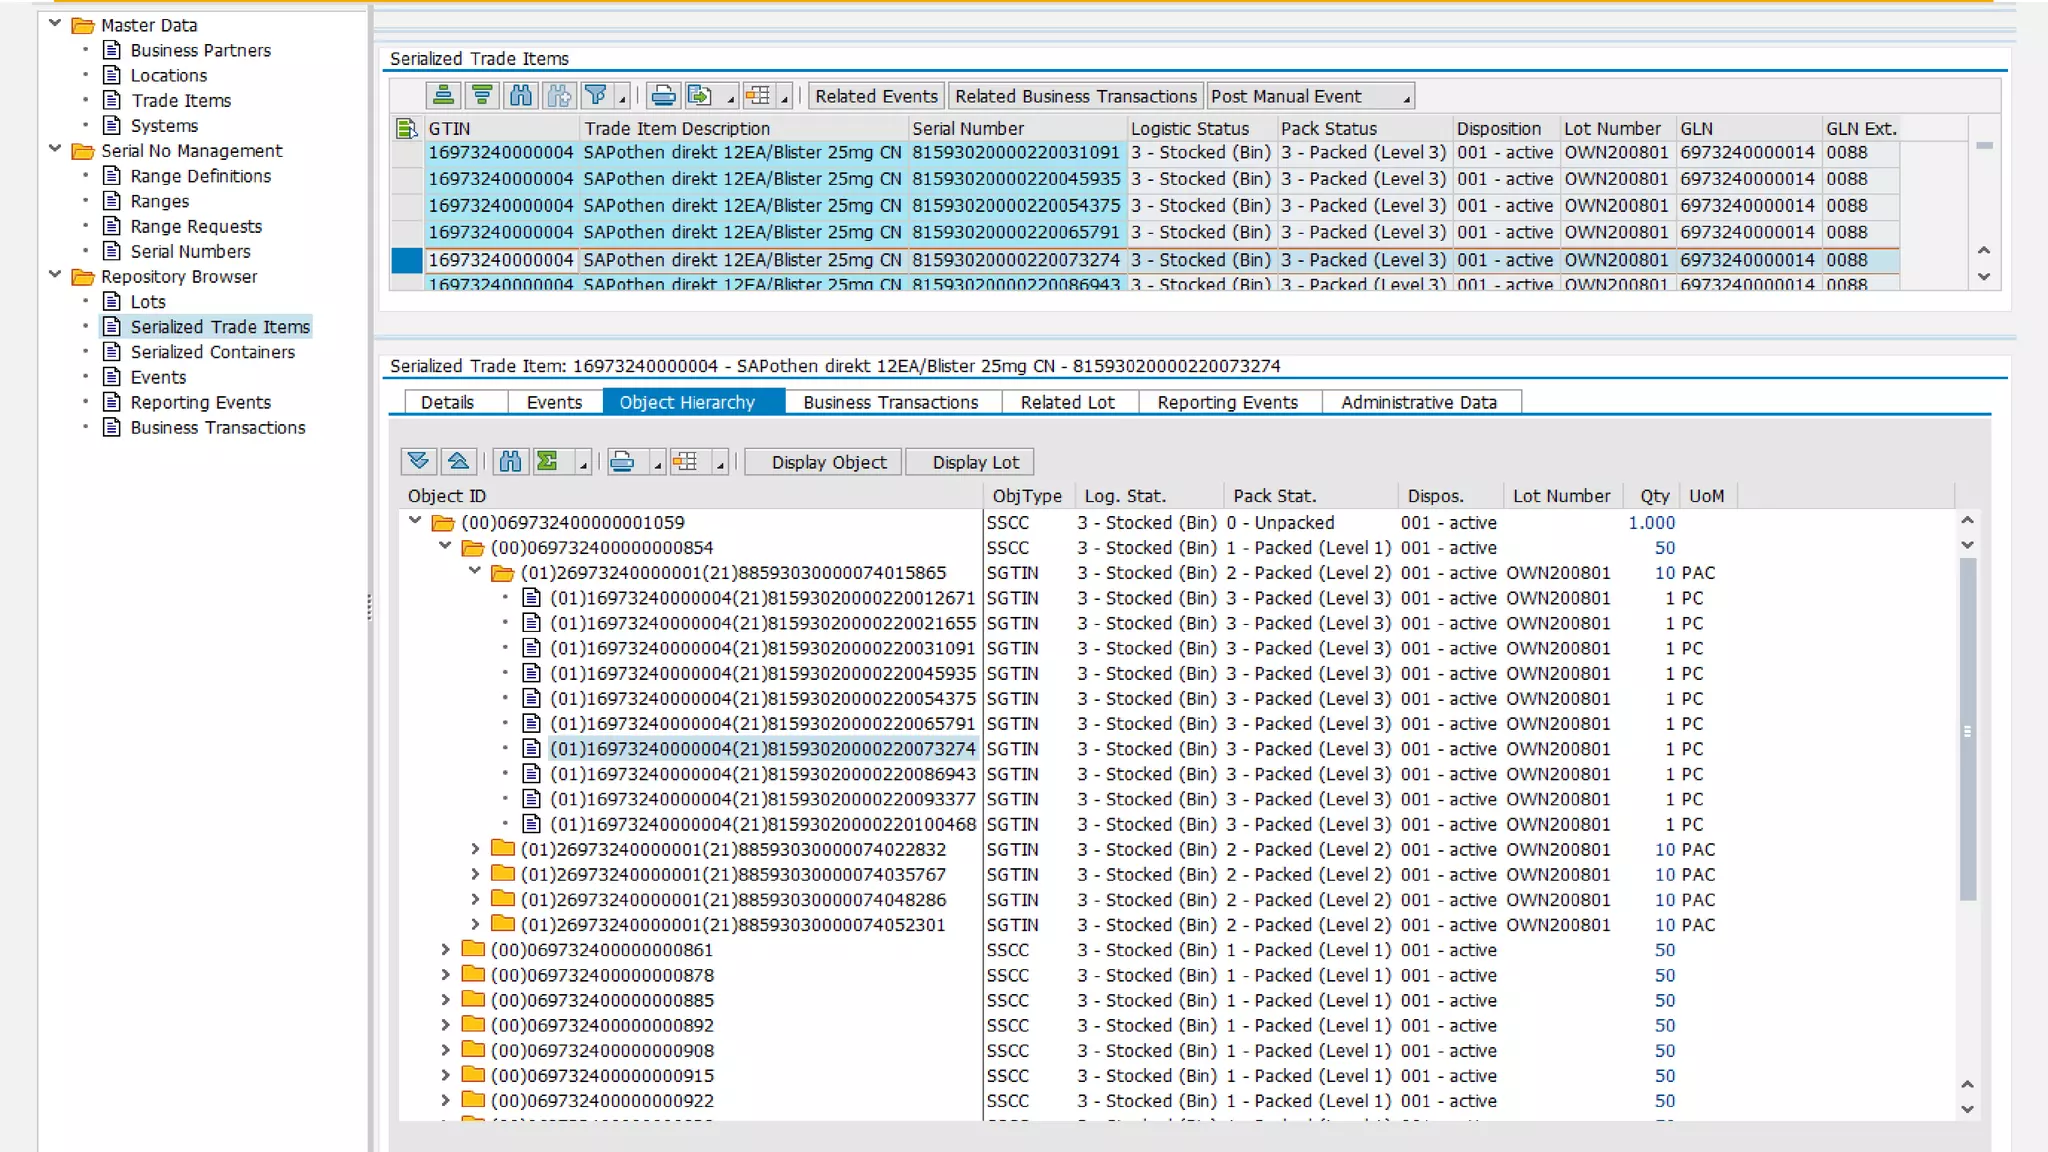Switch to the Business Transactions tab
This screenshot has width=2048, height=1152.
click(890, 402)
